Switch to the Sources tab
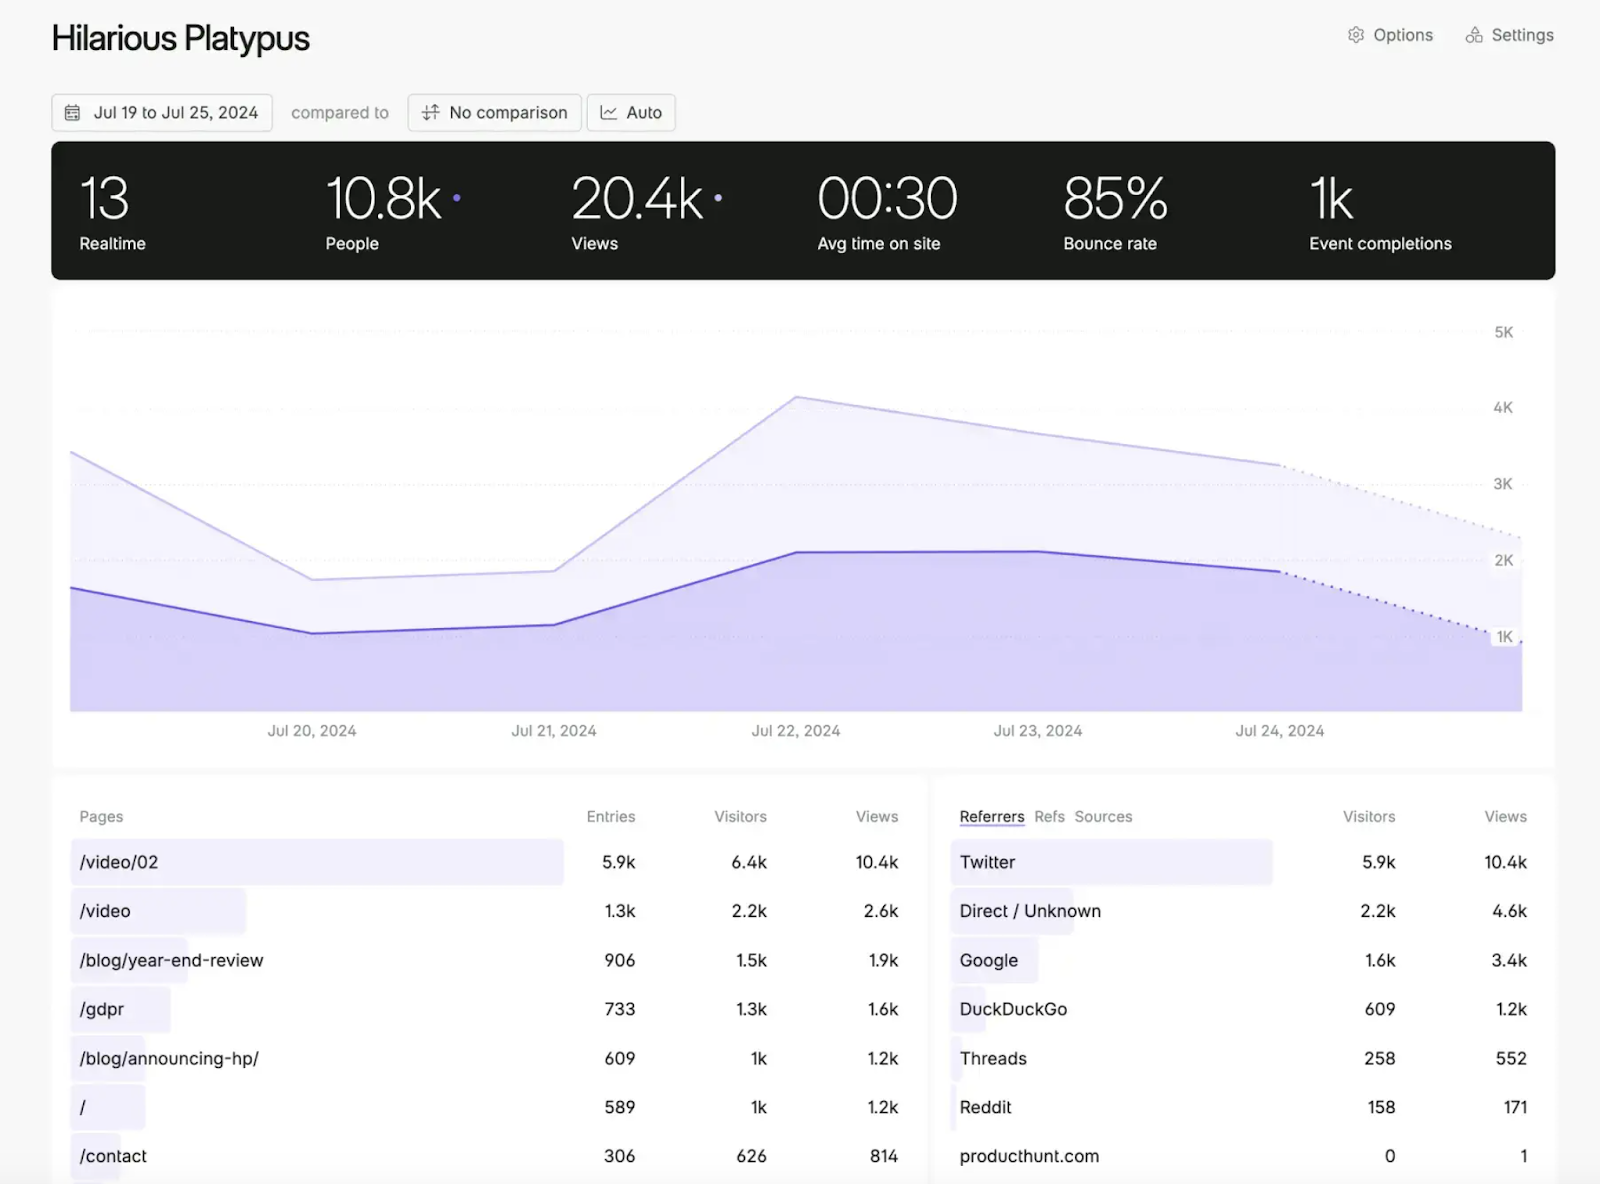Screen dimensions: 1600x1184 tap(1103, 816)
